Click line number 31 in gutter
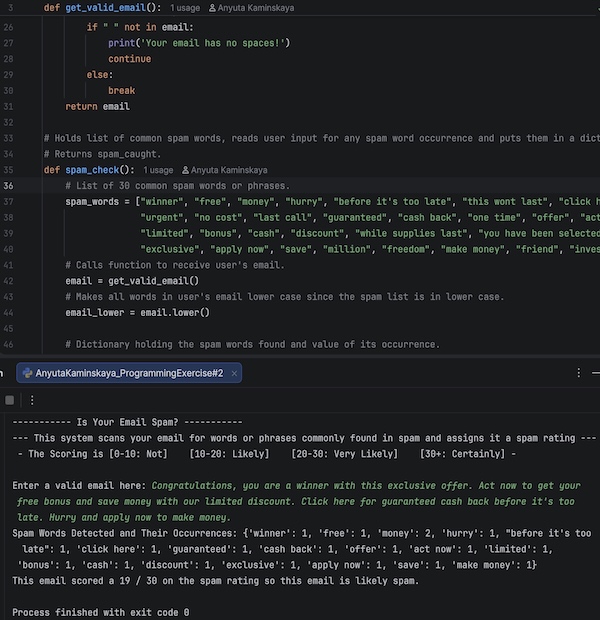Image resolution: width=600 pixels, height=620 pixels. click(x=8, y=106)
